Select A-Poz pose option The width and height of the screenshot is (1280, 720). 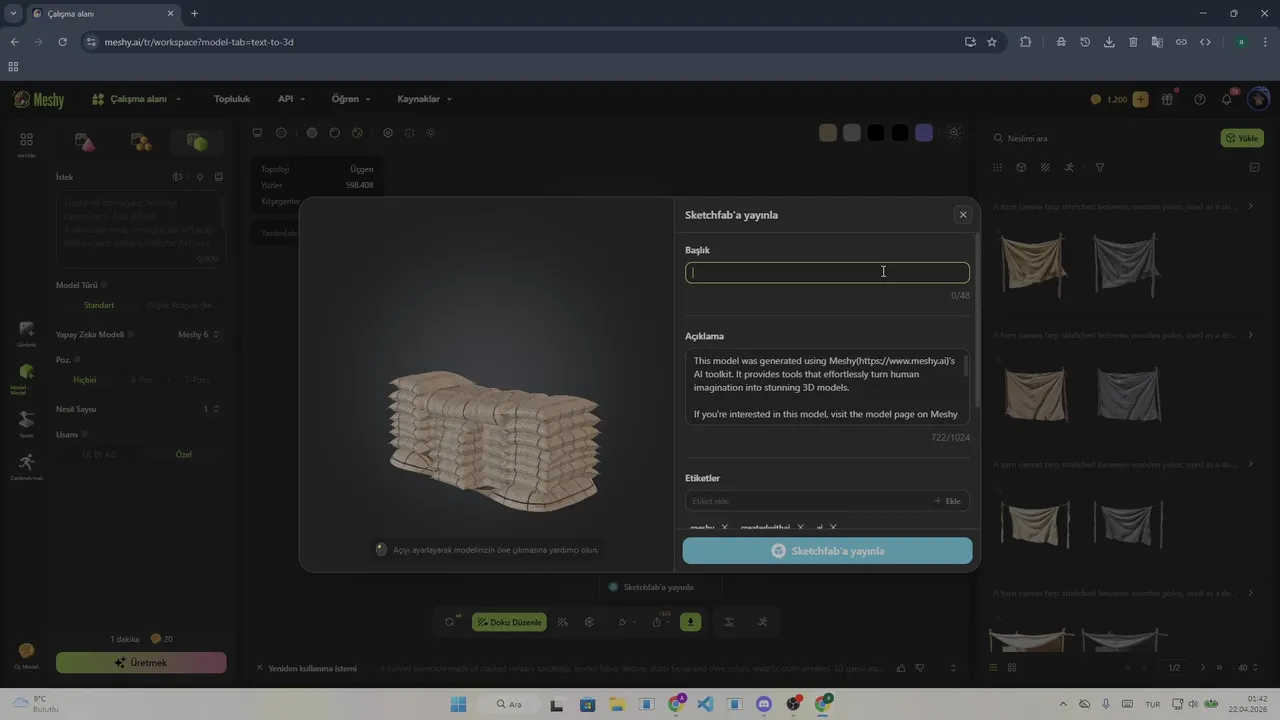tap(141, 380)
